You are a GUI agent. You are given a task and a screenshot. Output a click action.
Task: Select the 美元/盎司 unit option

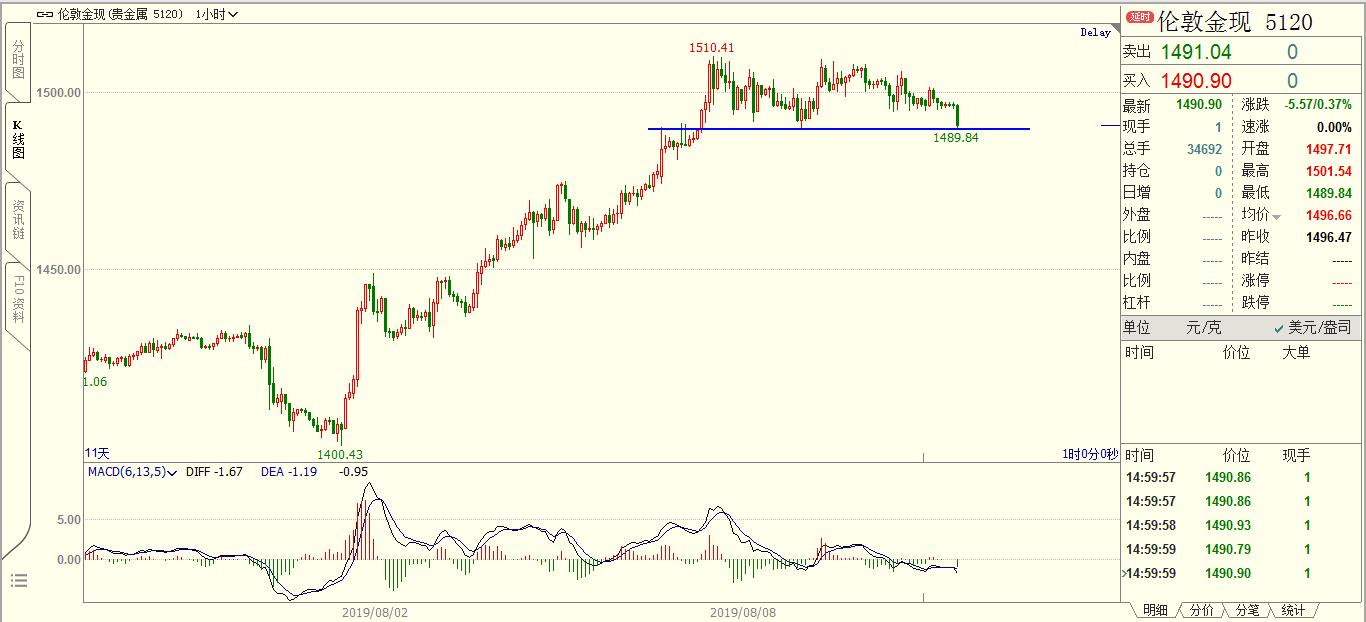click(x=1312, y=328)
